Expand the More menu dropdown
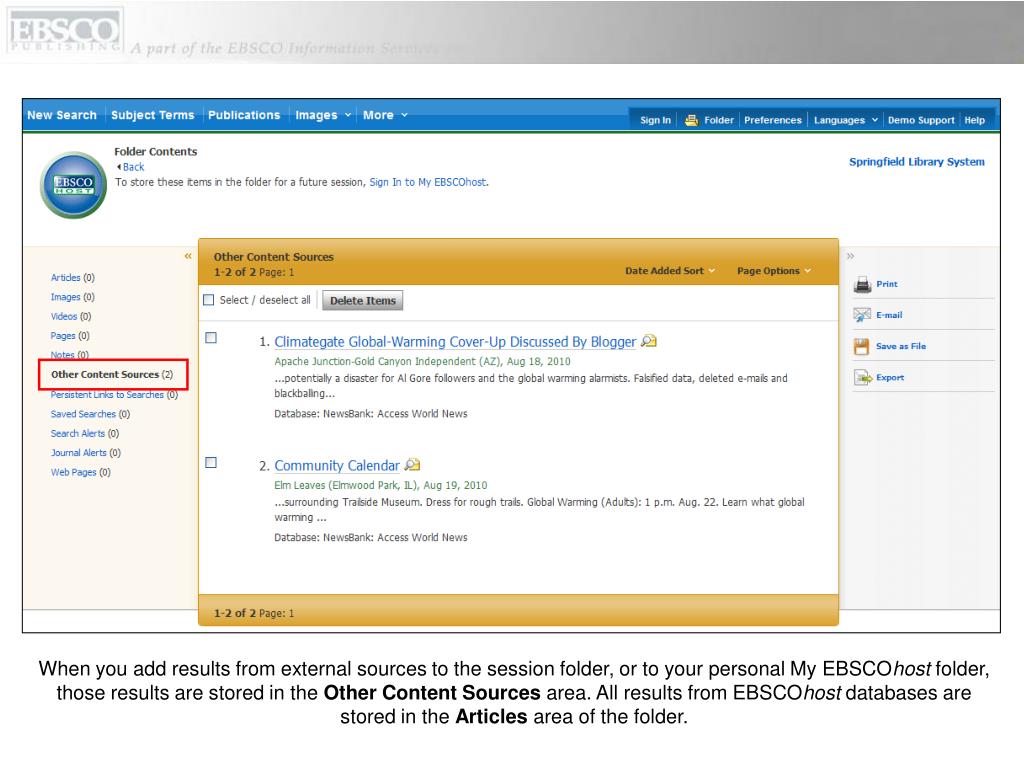Screen dimensions: 1024x768 click(x=385, y=115)
